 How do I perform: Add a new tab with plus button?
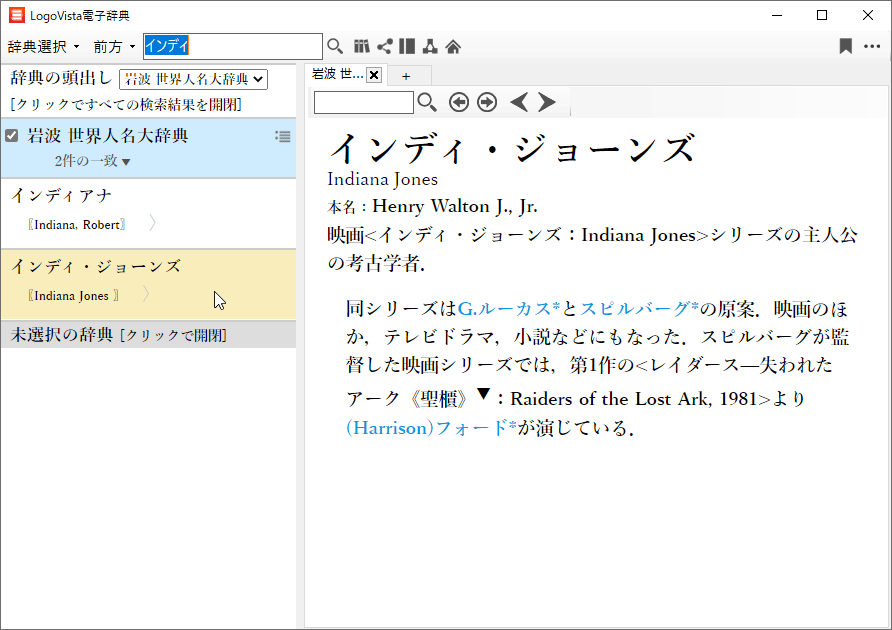point(406,76)
